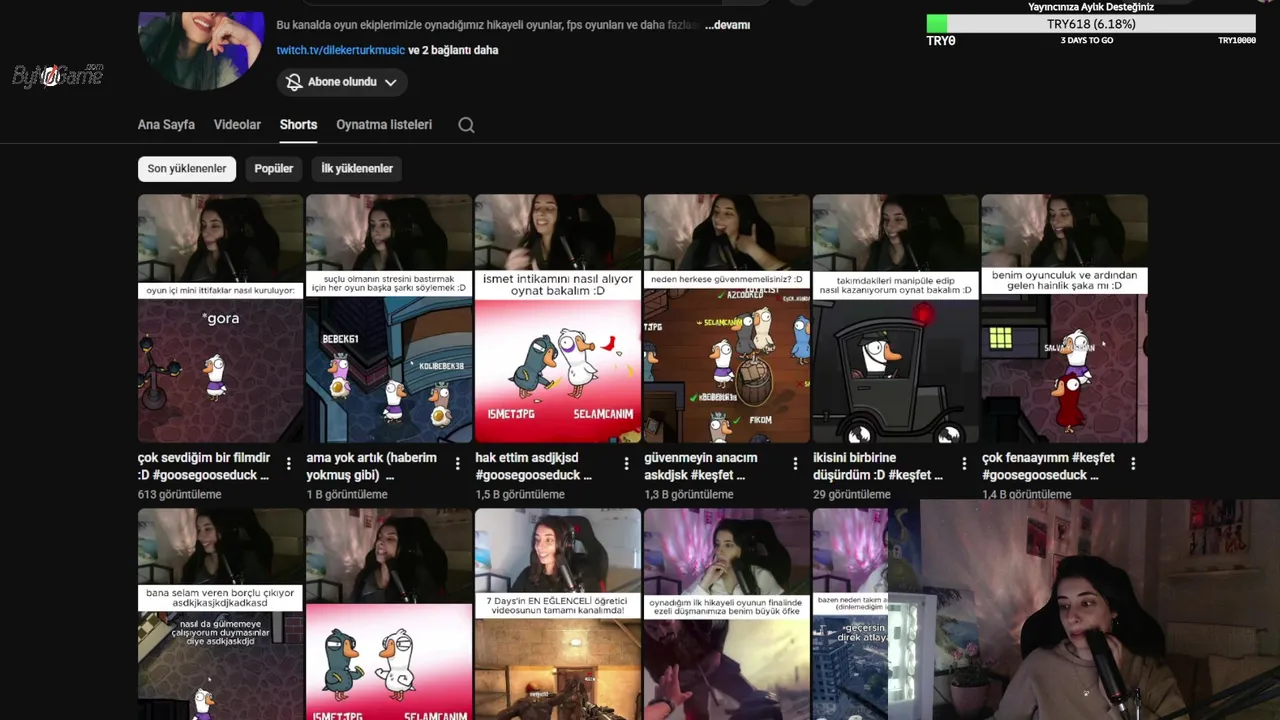Click the '1,5 B görüntüleme' view count
1280x720 pixels.
pyautogui.click(x=520, y=495)
